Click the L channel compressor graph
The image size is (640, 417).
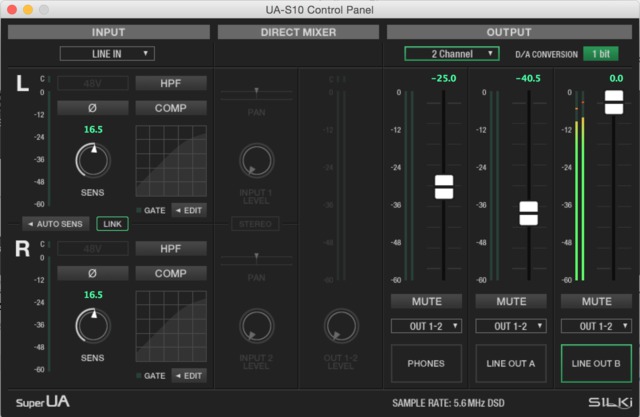pos(171,161)
